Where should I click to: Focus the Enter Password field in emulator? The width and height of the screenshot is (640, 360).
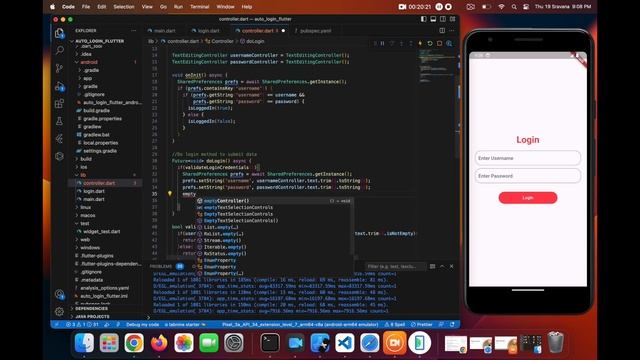click(528, 176)
